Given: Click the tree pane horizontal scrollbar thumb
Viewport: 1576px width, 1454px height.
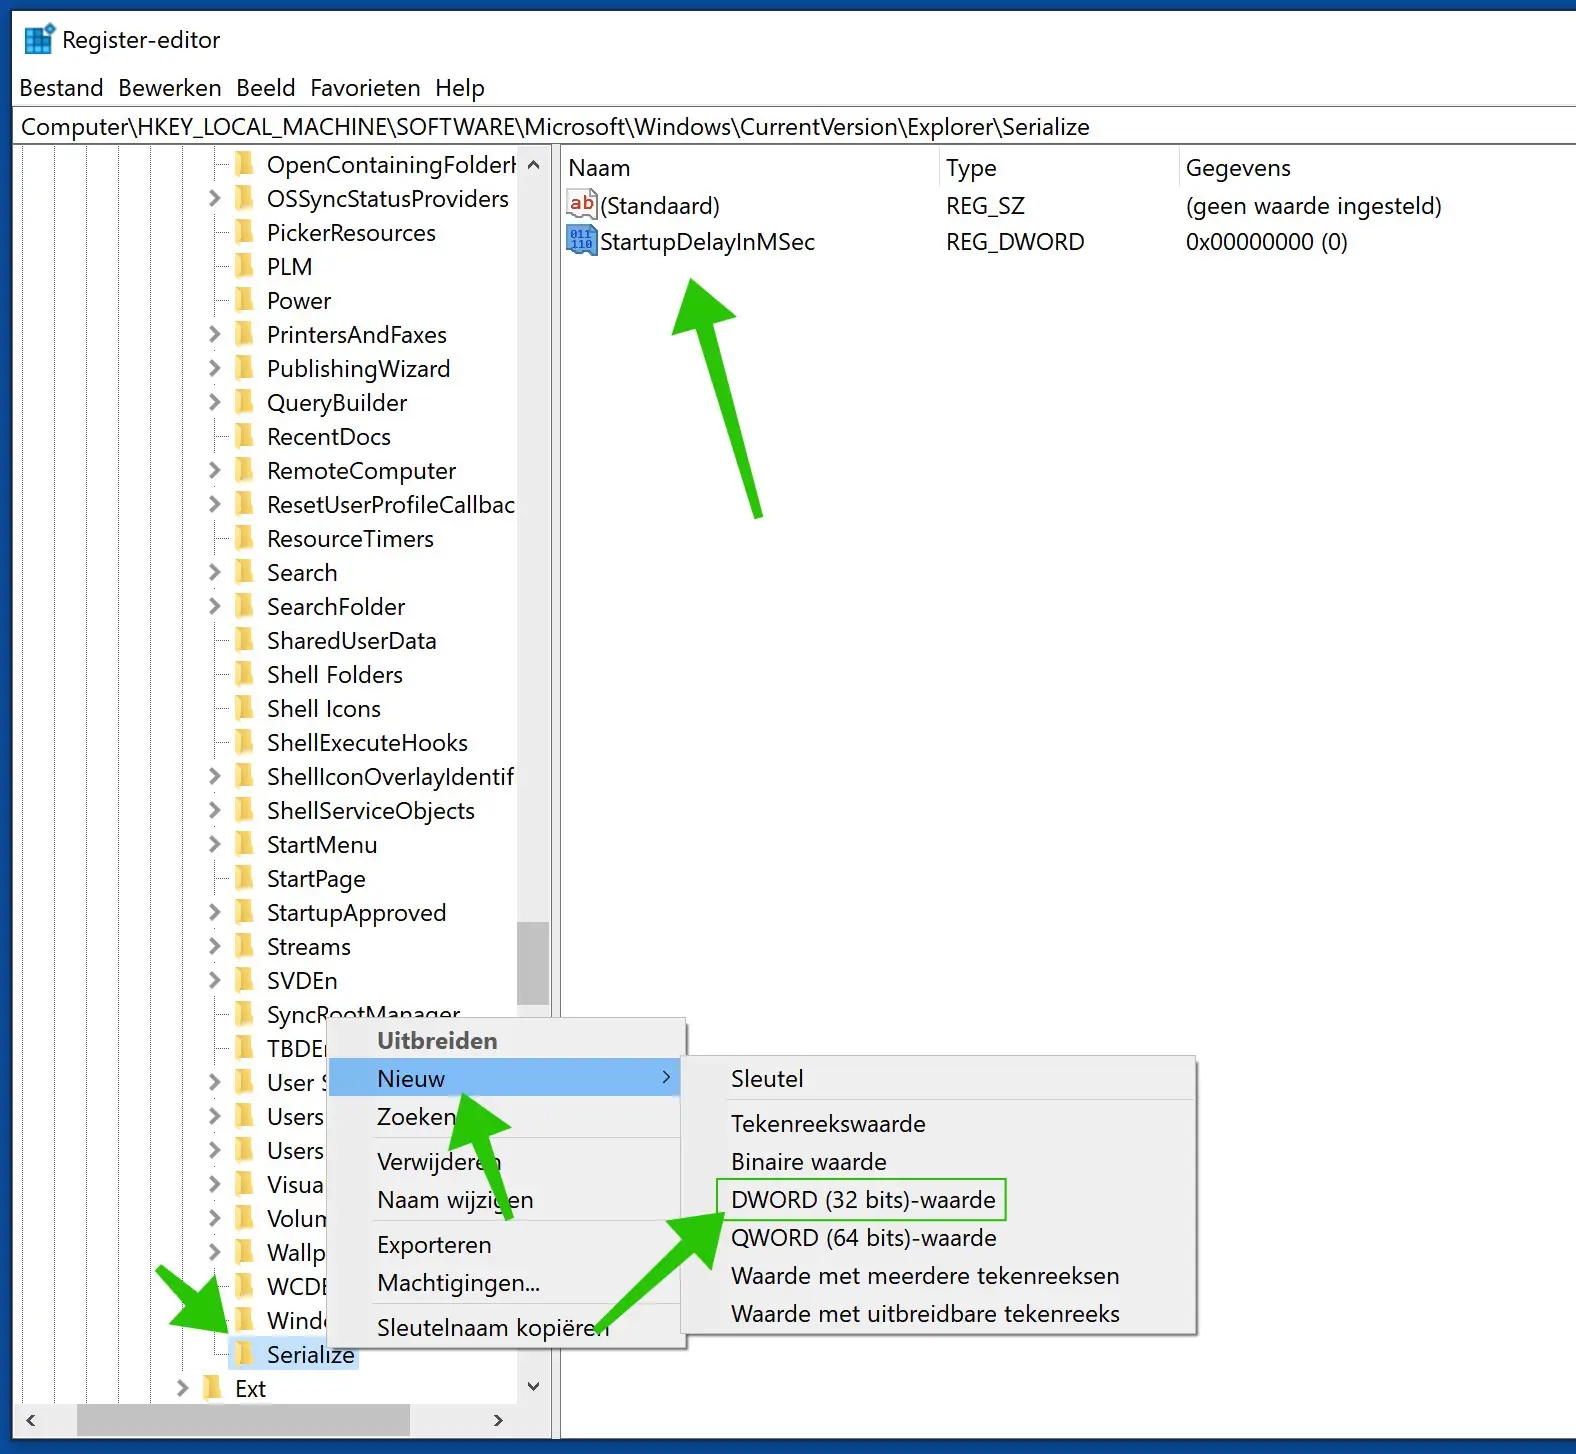Looking at the screenshot, I should pyautogui.click(x=243, y=1420).
